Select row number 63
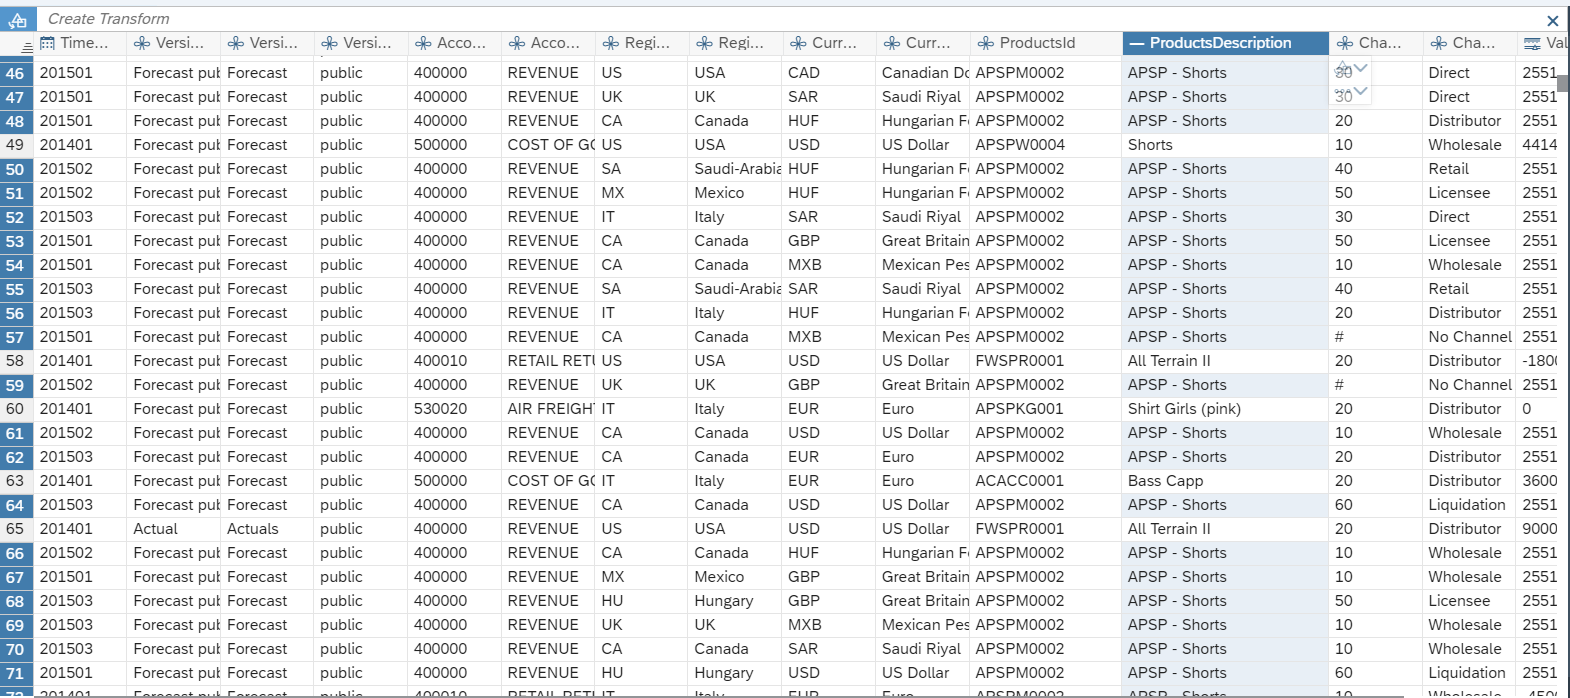The height and width of the screenshot is (698, 1570). (16, 481)
